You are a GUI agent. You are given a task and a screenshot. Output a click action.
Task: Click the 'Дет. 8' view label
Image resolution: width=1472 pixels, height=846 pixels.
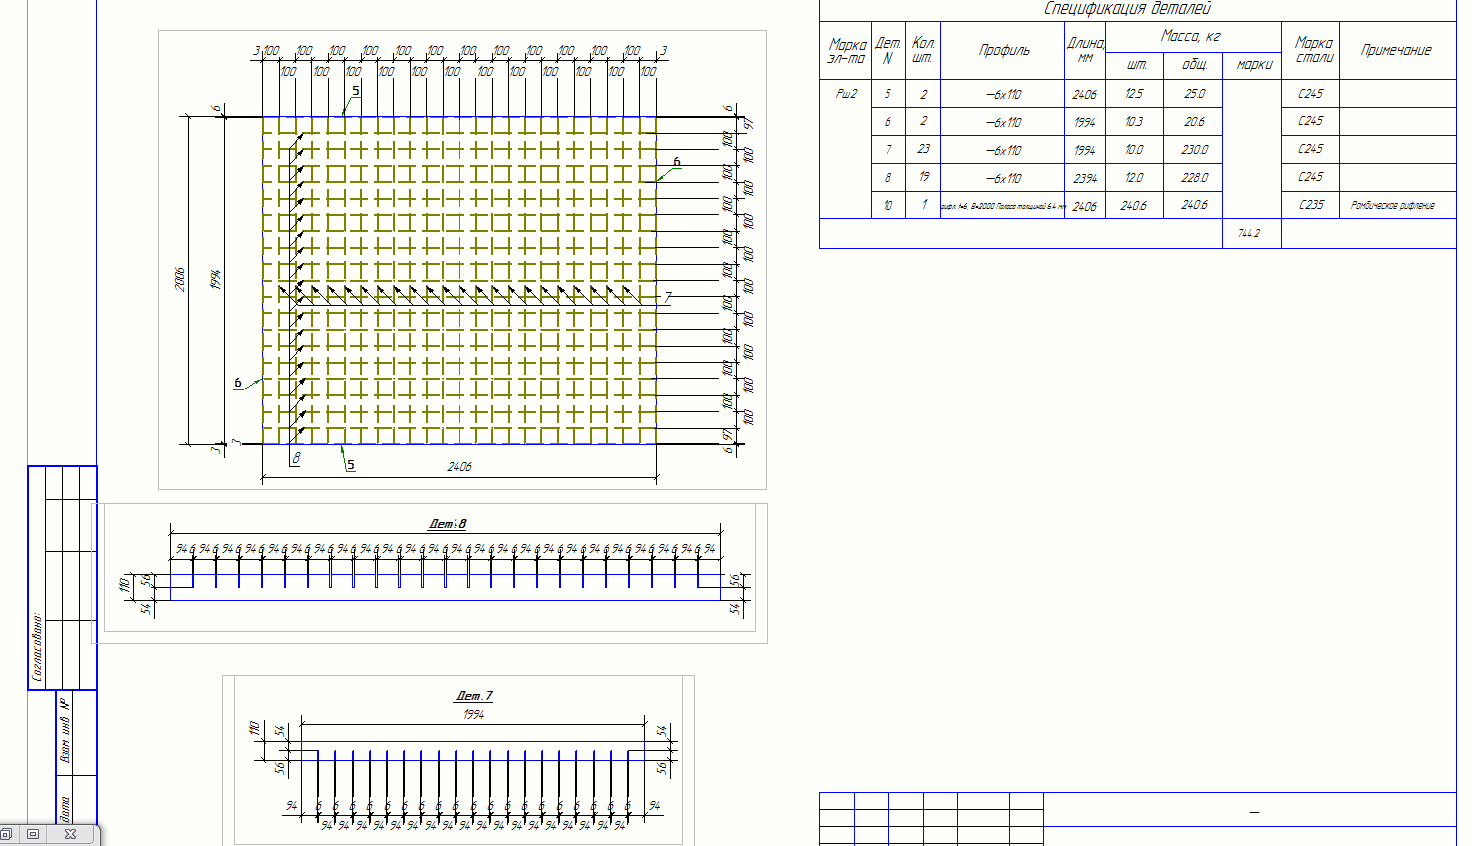tap(447, 524)
